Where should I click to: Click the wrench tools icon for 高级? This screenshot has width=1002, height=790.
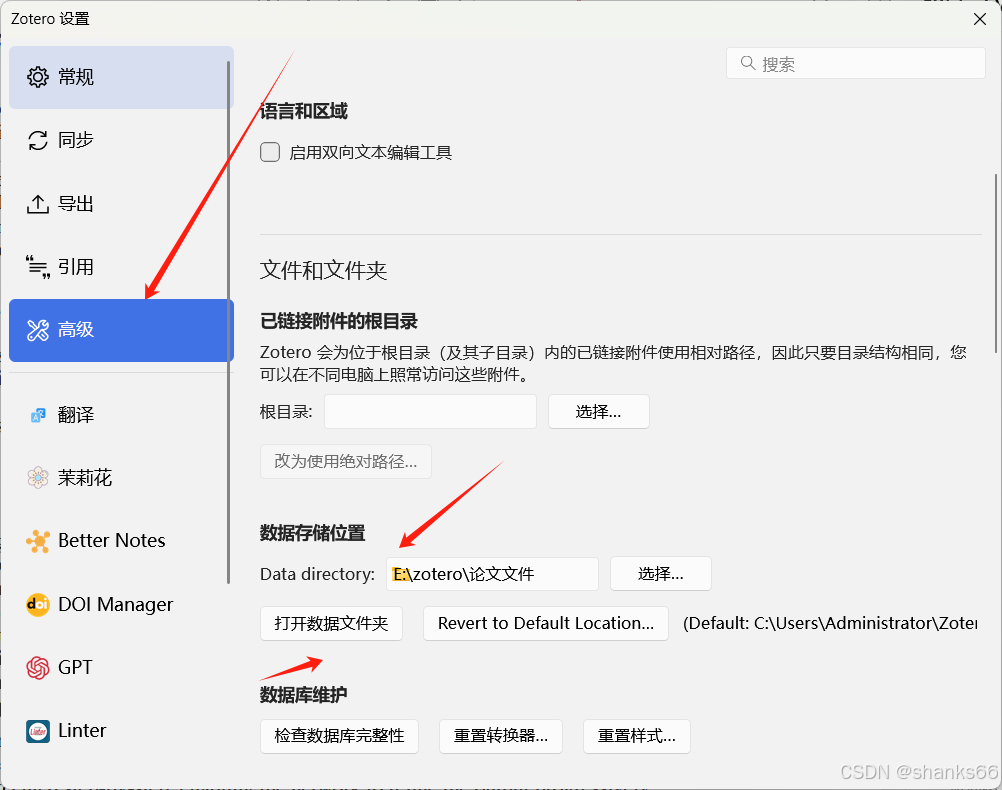click(x=38, y=330)
